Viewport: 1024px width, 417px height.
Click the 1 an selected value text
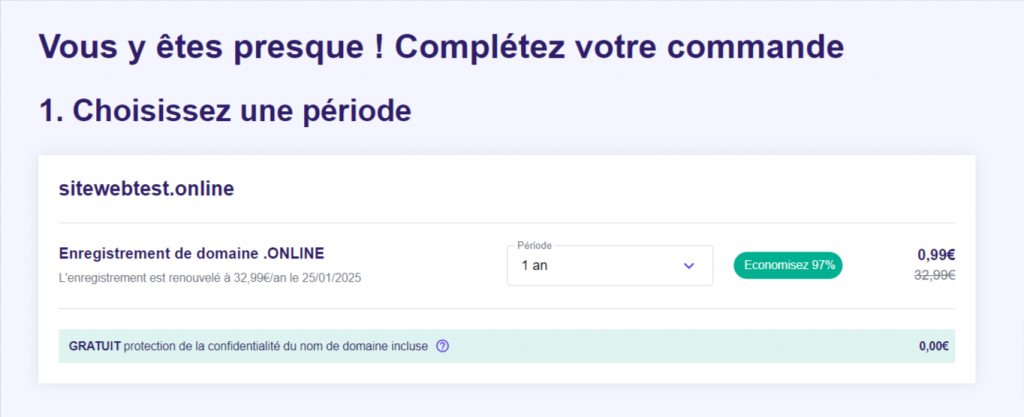pos(535,266)
